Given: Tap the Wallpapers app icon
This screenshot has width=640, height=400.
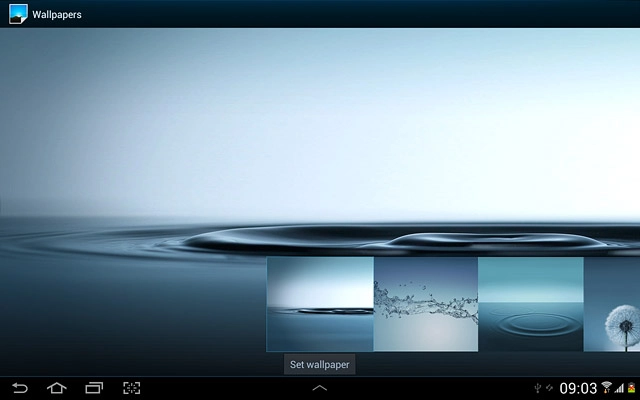Looking at the screenshot, I should click(16, 14).
